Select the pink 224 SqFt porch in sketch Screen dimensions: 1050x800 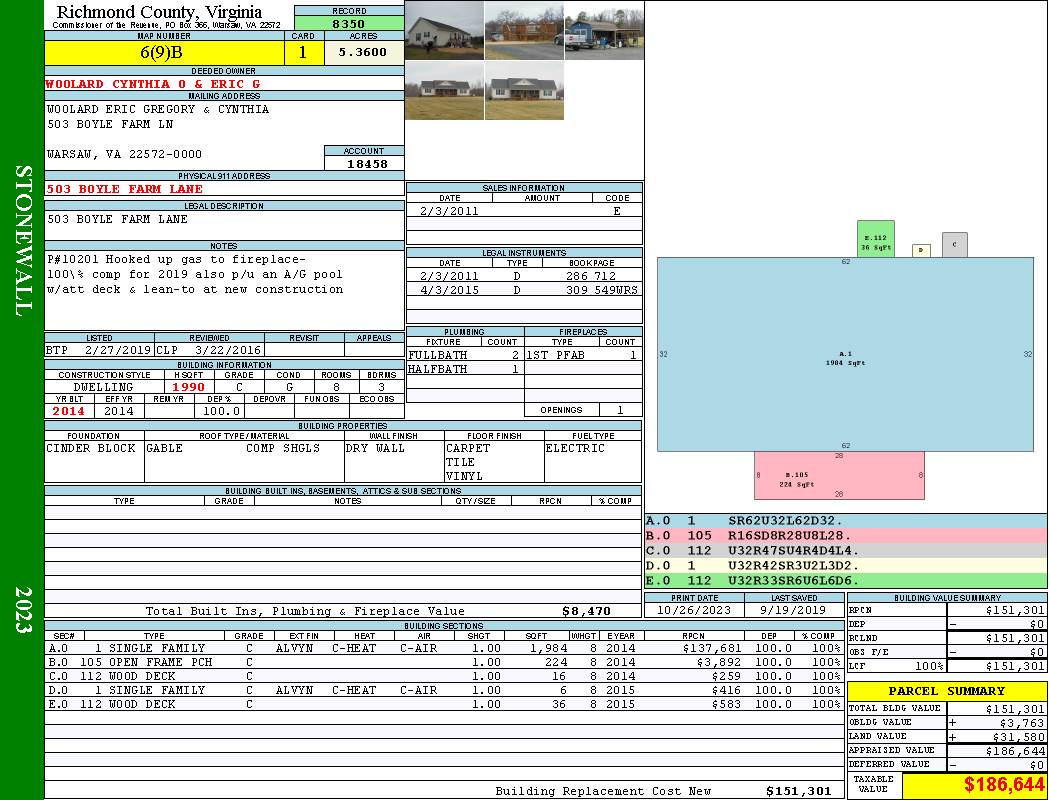(839, 475)
